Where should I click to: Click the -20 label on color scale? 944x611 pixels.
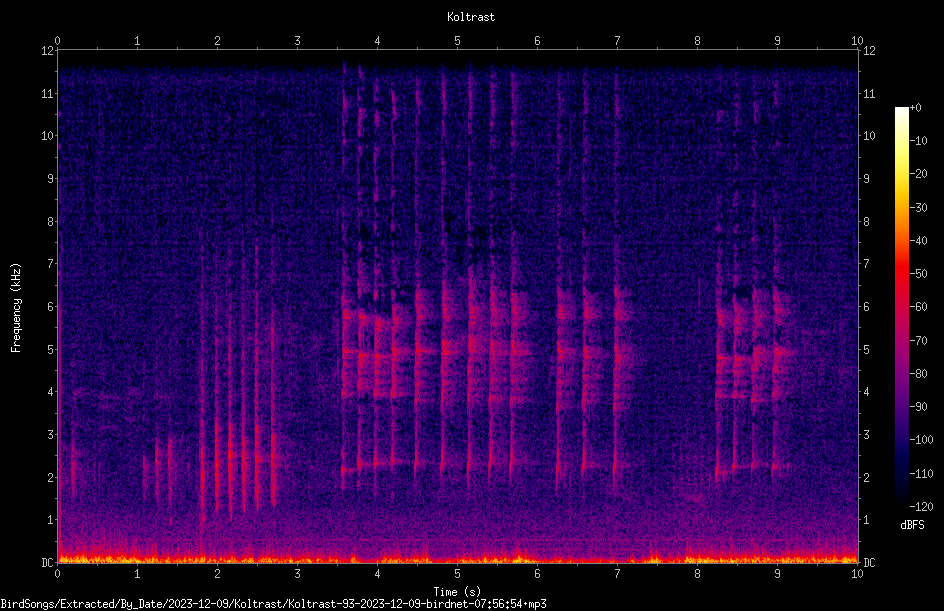coord(919,174)
